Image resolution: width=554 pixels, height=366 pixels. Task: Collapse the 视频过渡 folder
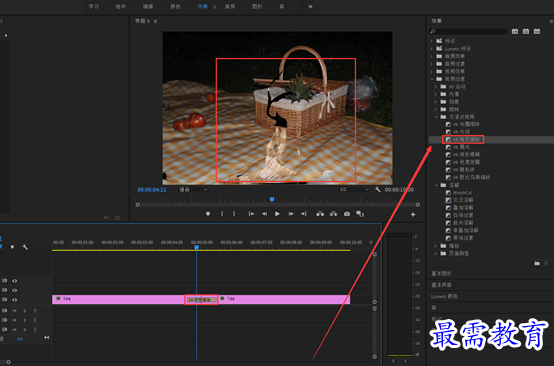pyautogui.click(x=432, y=79)
